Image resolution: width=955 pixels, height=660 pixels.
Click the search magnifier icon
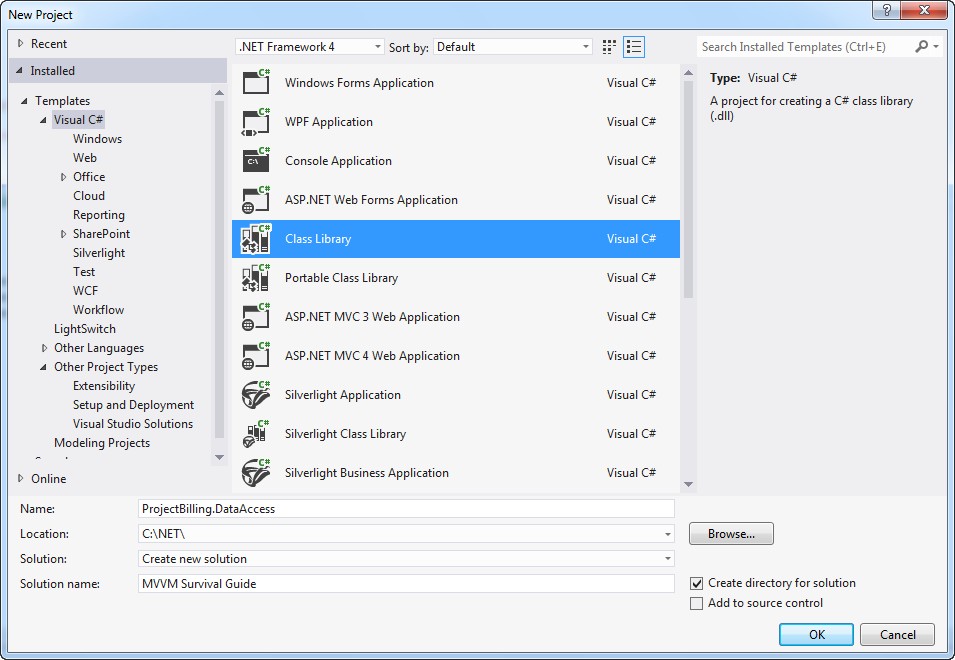(922, 46)
